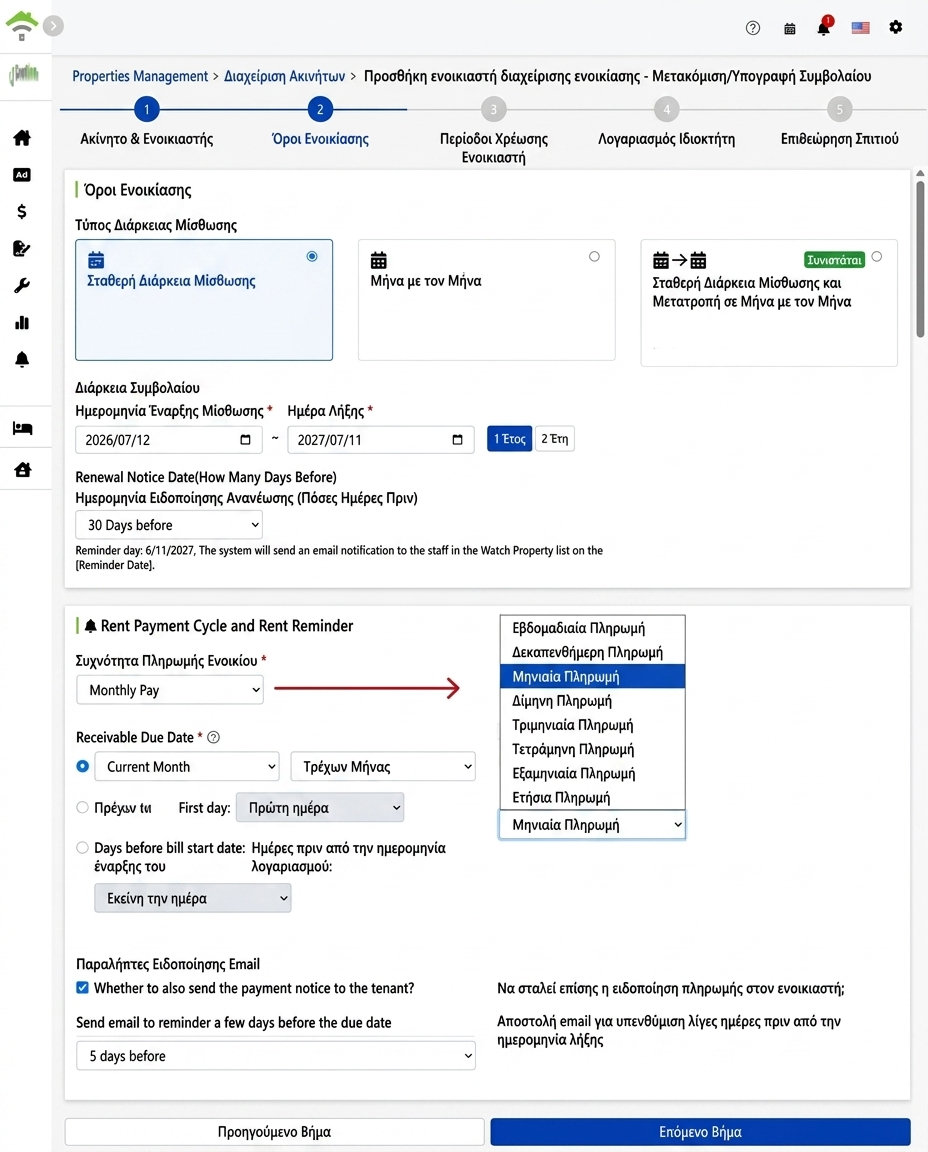Select the Συνιστάται recommended lease radio

[877, 256]
